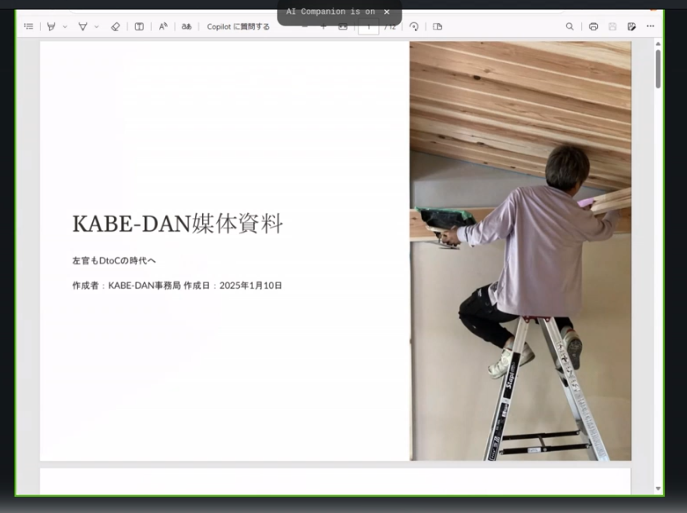Open the table of contents panel
687x513 pixels.
[28, 27]
